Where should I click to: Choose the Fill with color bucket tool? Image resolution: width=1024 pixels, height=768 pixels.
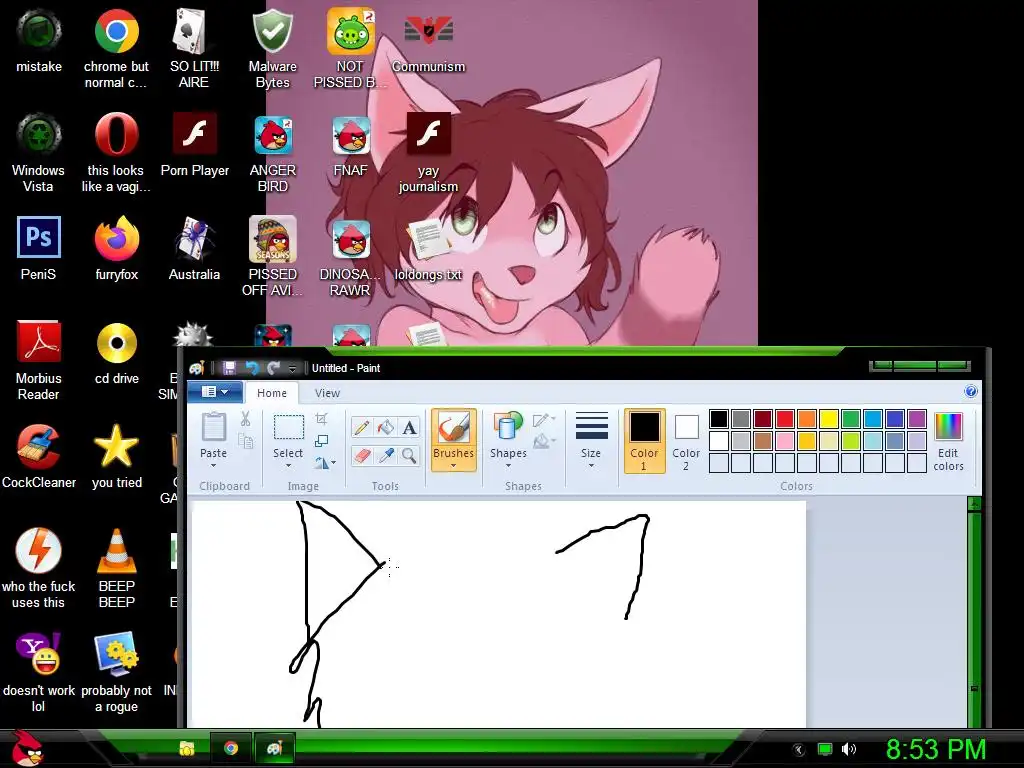pos(385,428)
